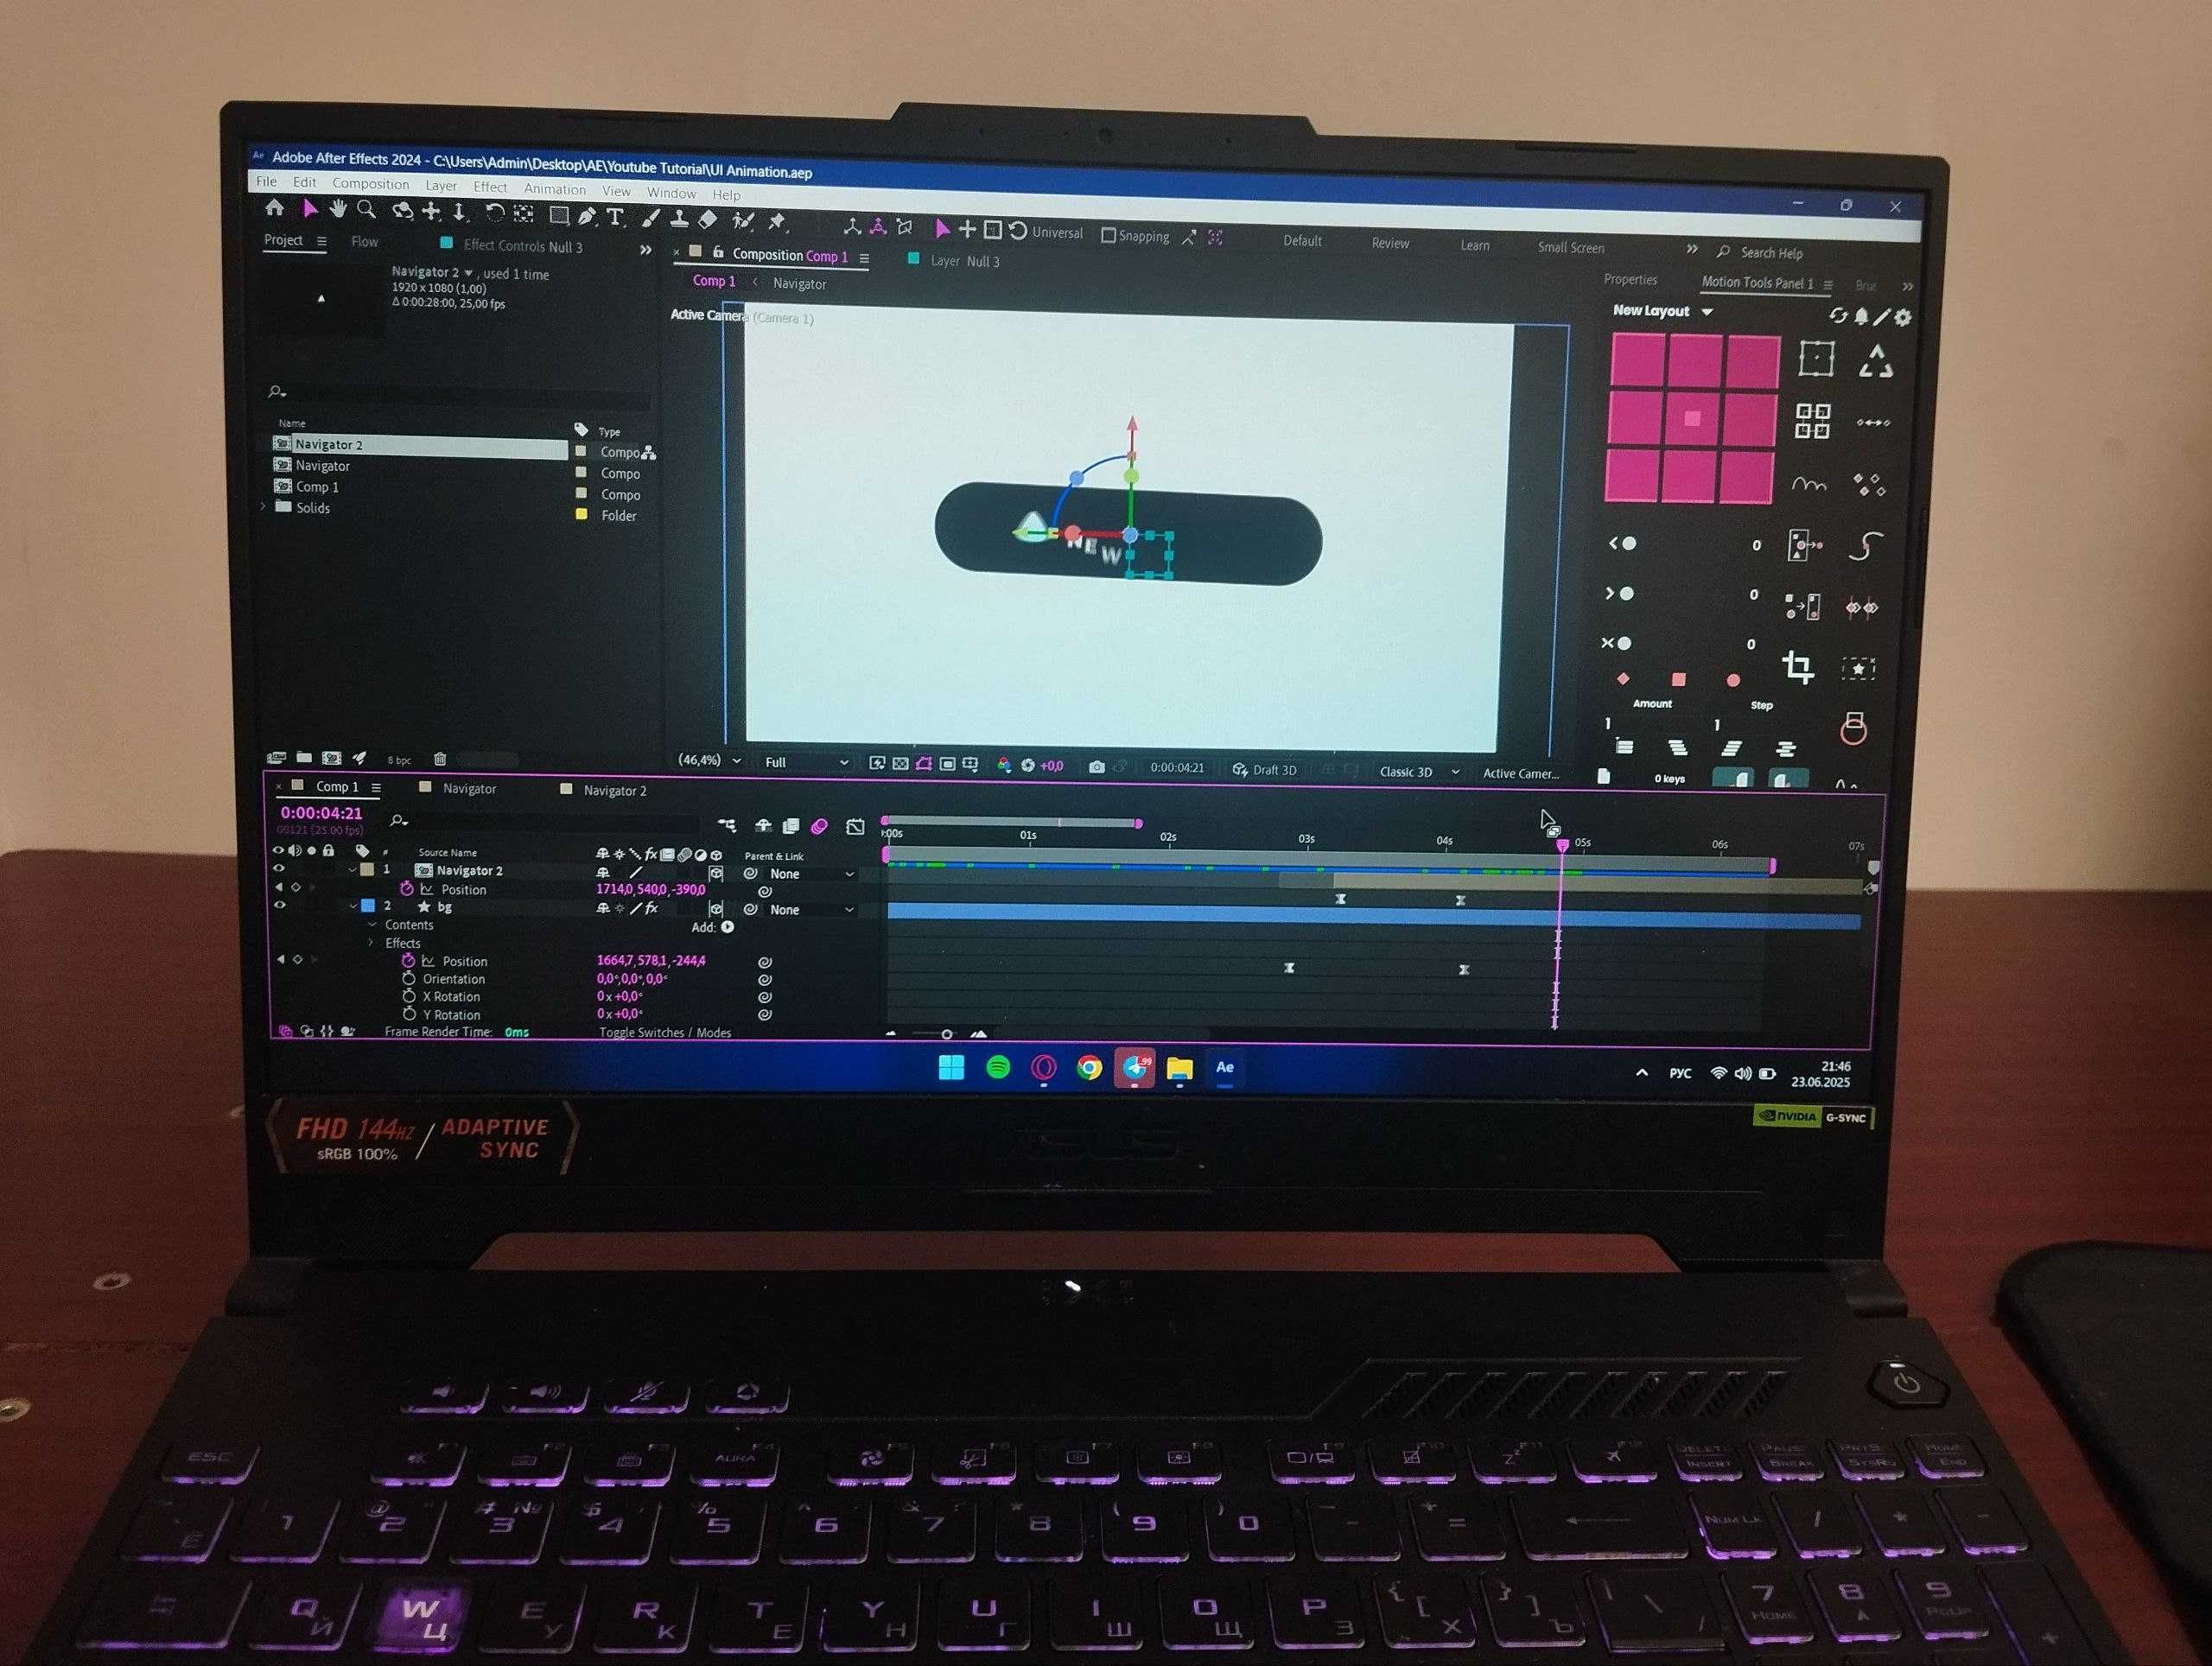Click the Motion Tools settings gear
This screenshot has width=2212, height=1666.
click(x=1903, y=317)
